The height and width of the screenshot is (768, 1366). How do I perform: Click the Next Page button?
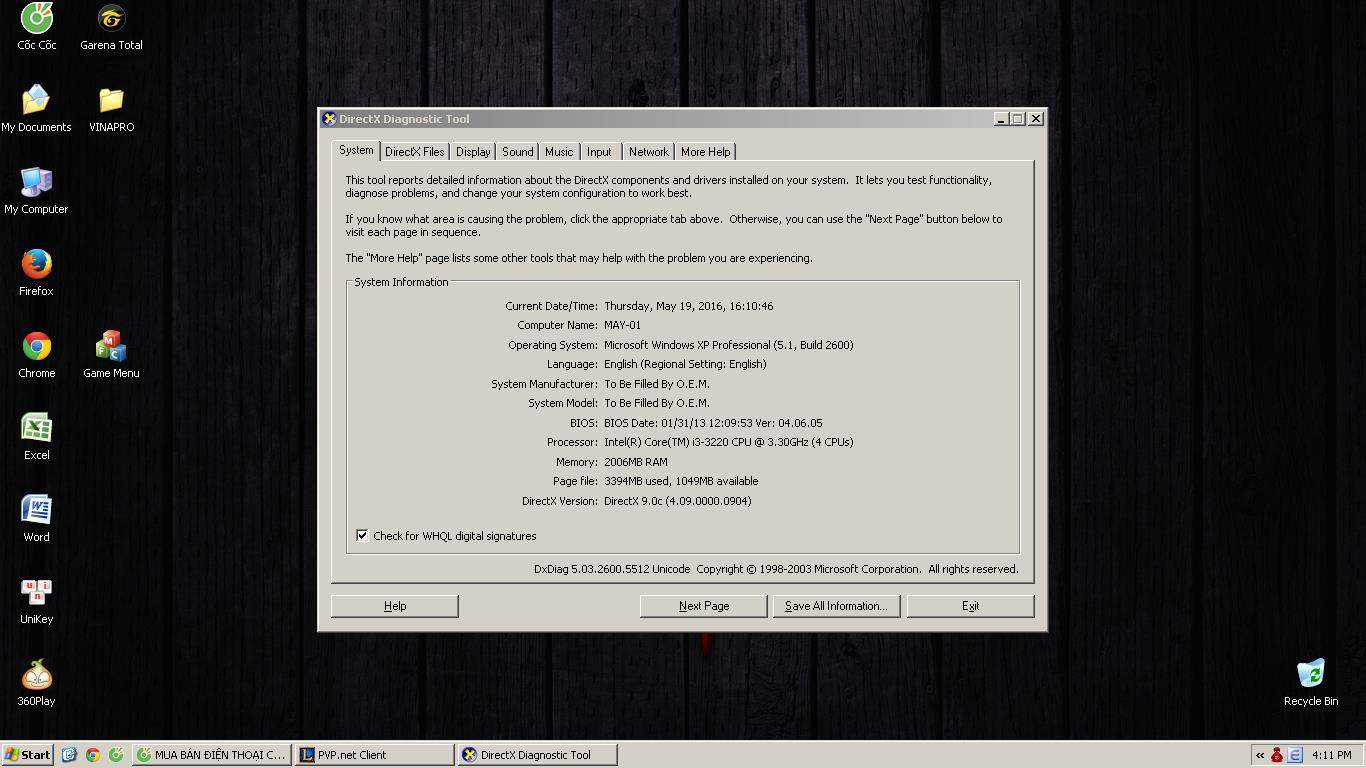click(x=703, y=606)
